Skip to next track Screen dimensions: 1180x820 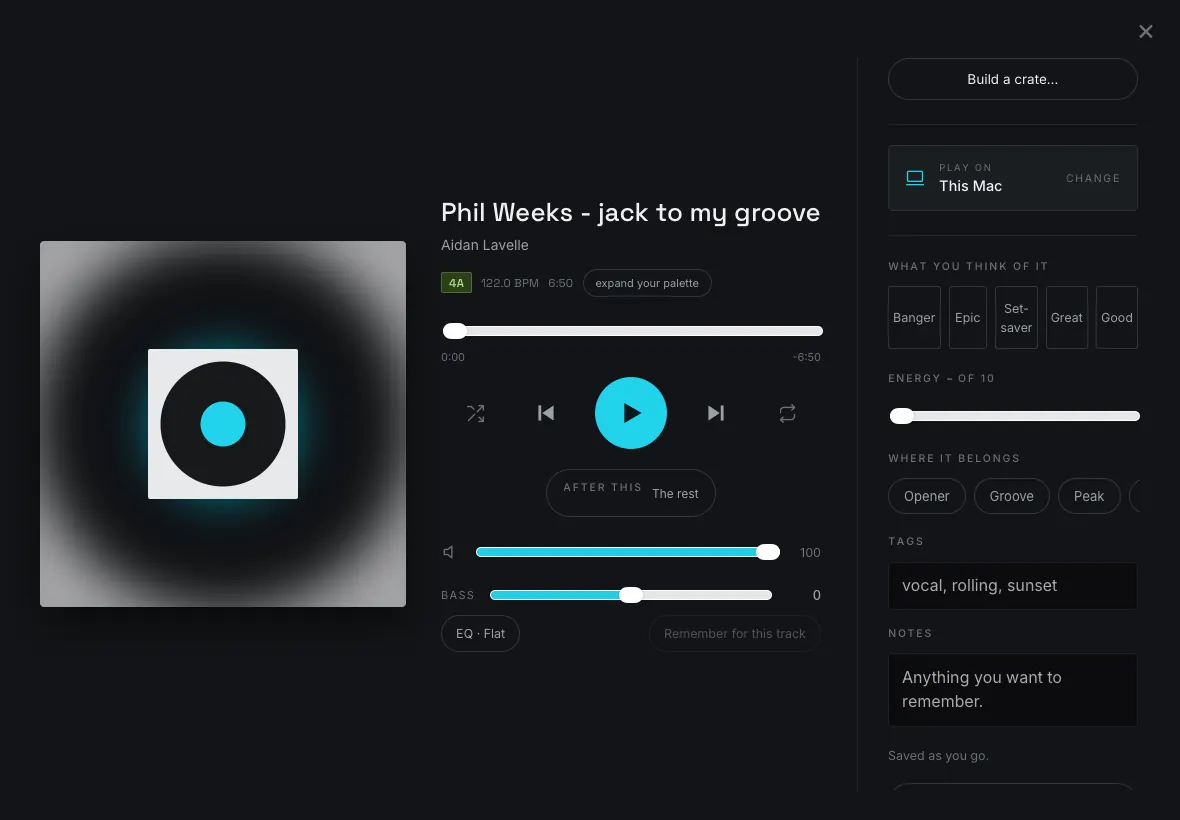click(x=716, y=413)
